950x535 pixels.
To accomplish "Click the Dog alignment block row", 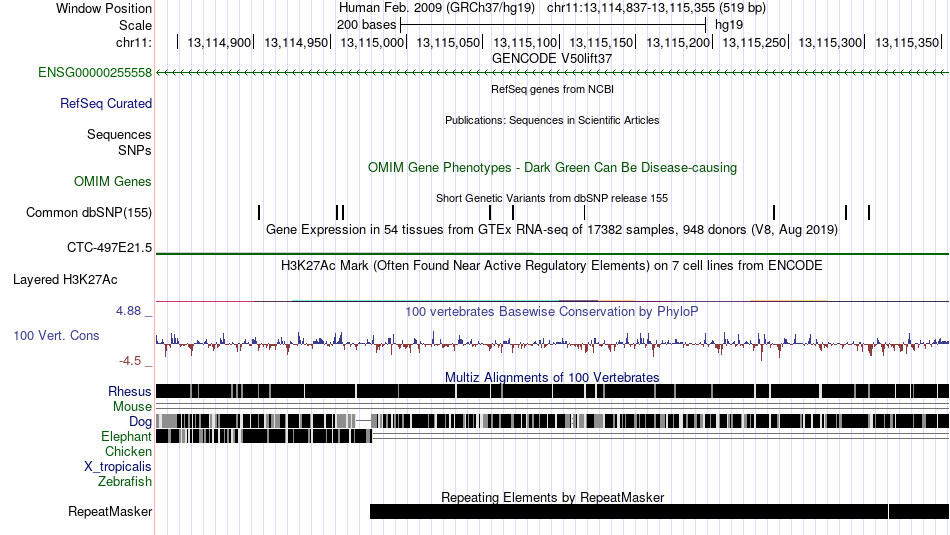I will click(x=552, y=421).
